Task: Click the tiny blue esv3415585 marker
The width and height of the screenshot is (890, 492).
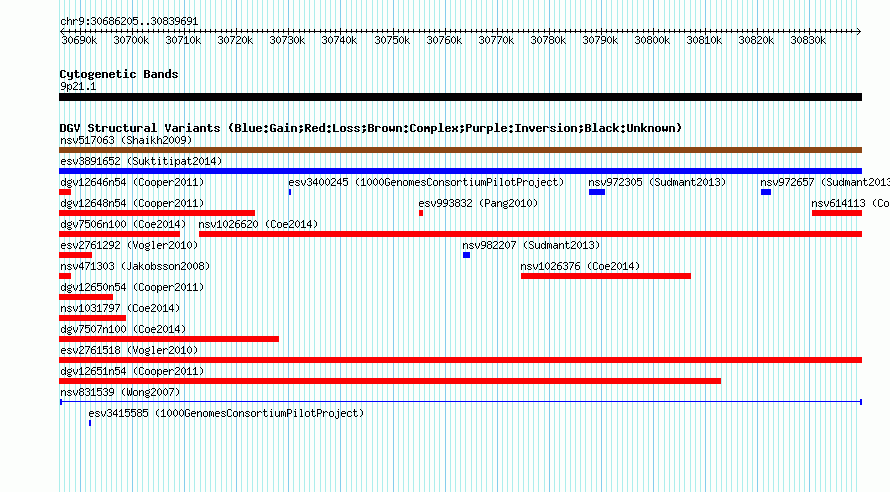Action: [90, 423]
